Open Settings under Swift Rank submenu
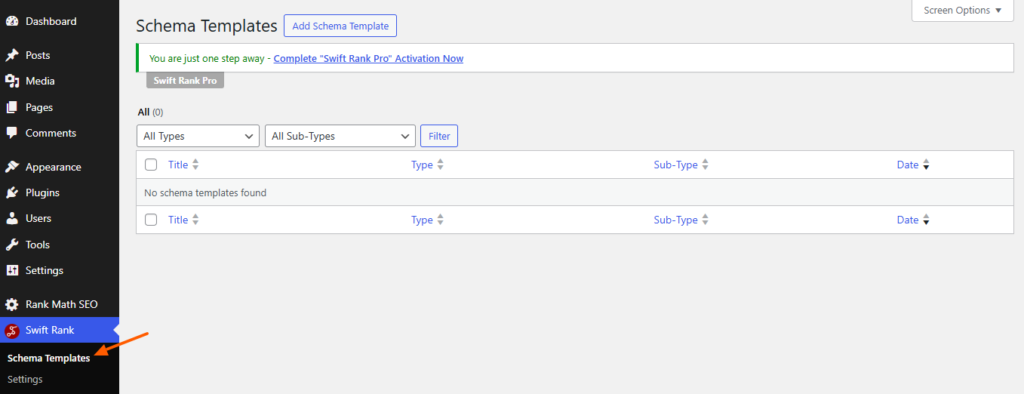Screen dimensions: 1024x394 point(25,379)
